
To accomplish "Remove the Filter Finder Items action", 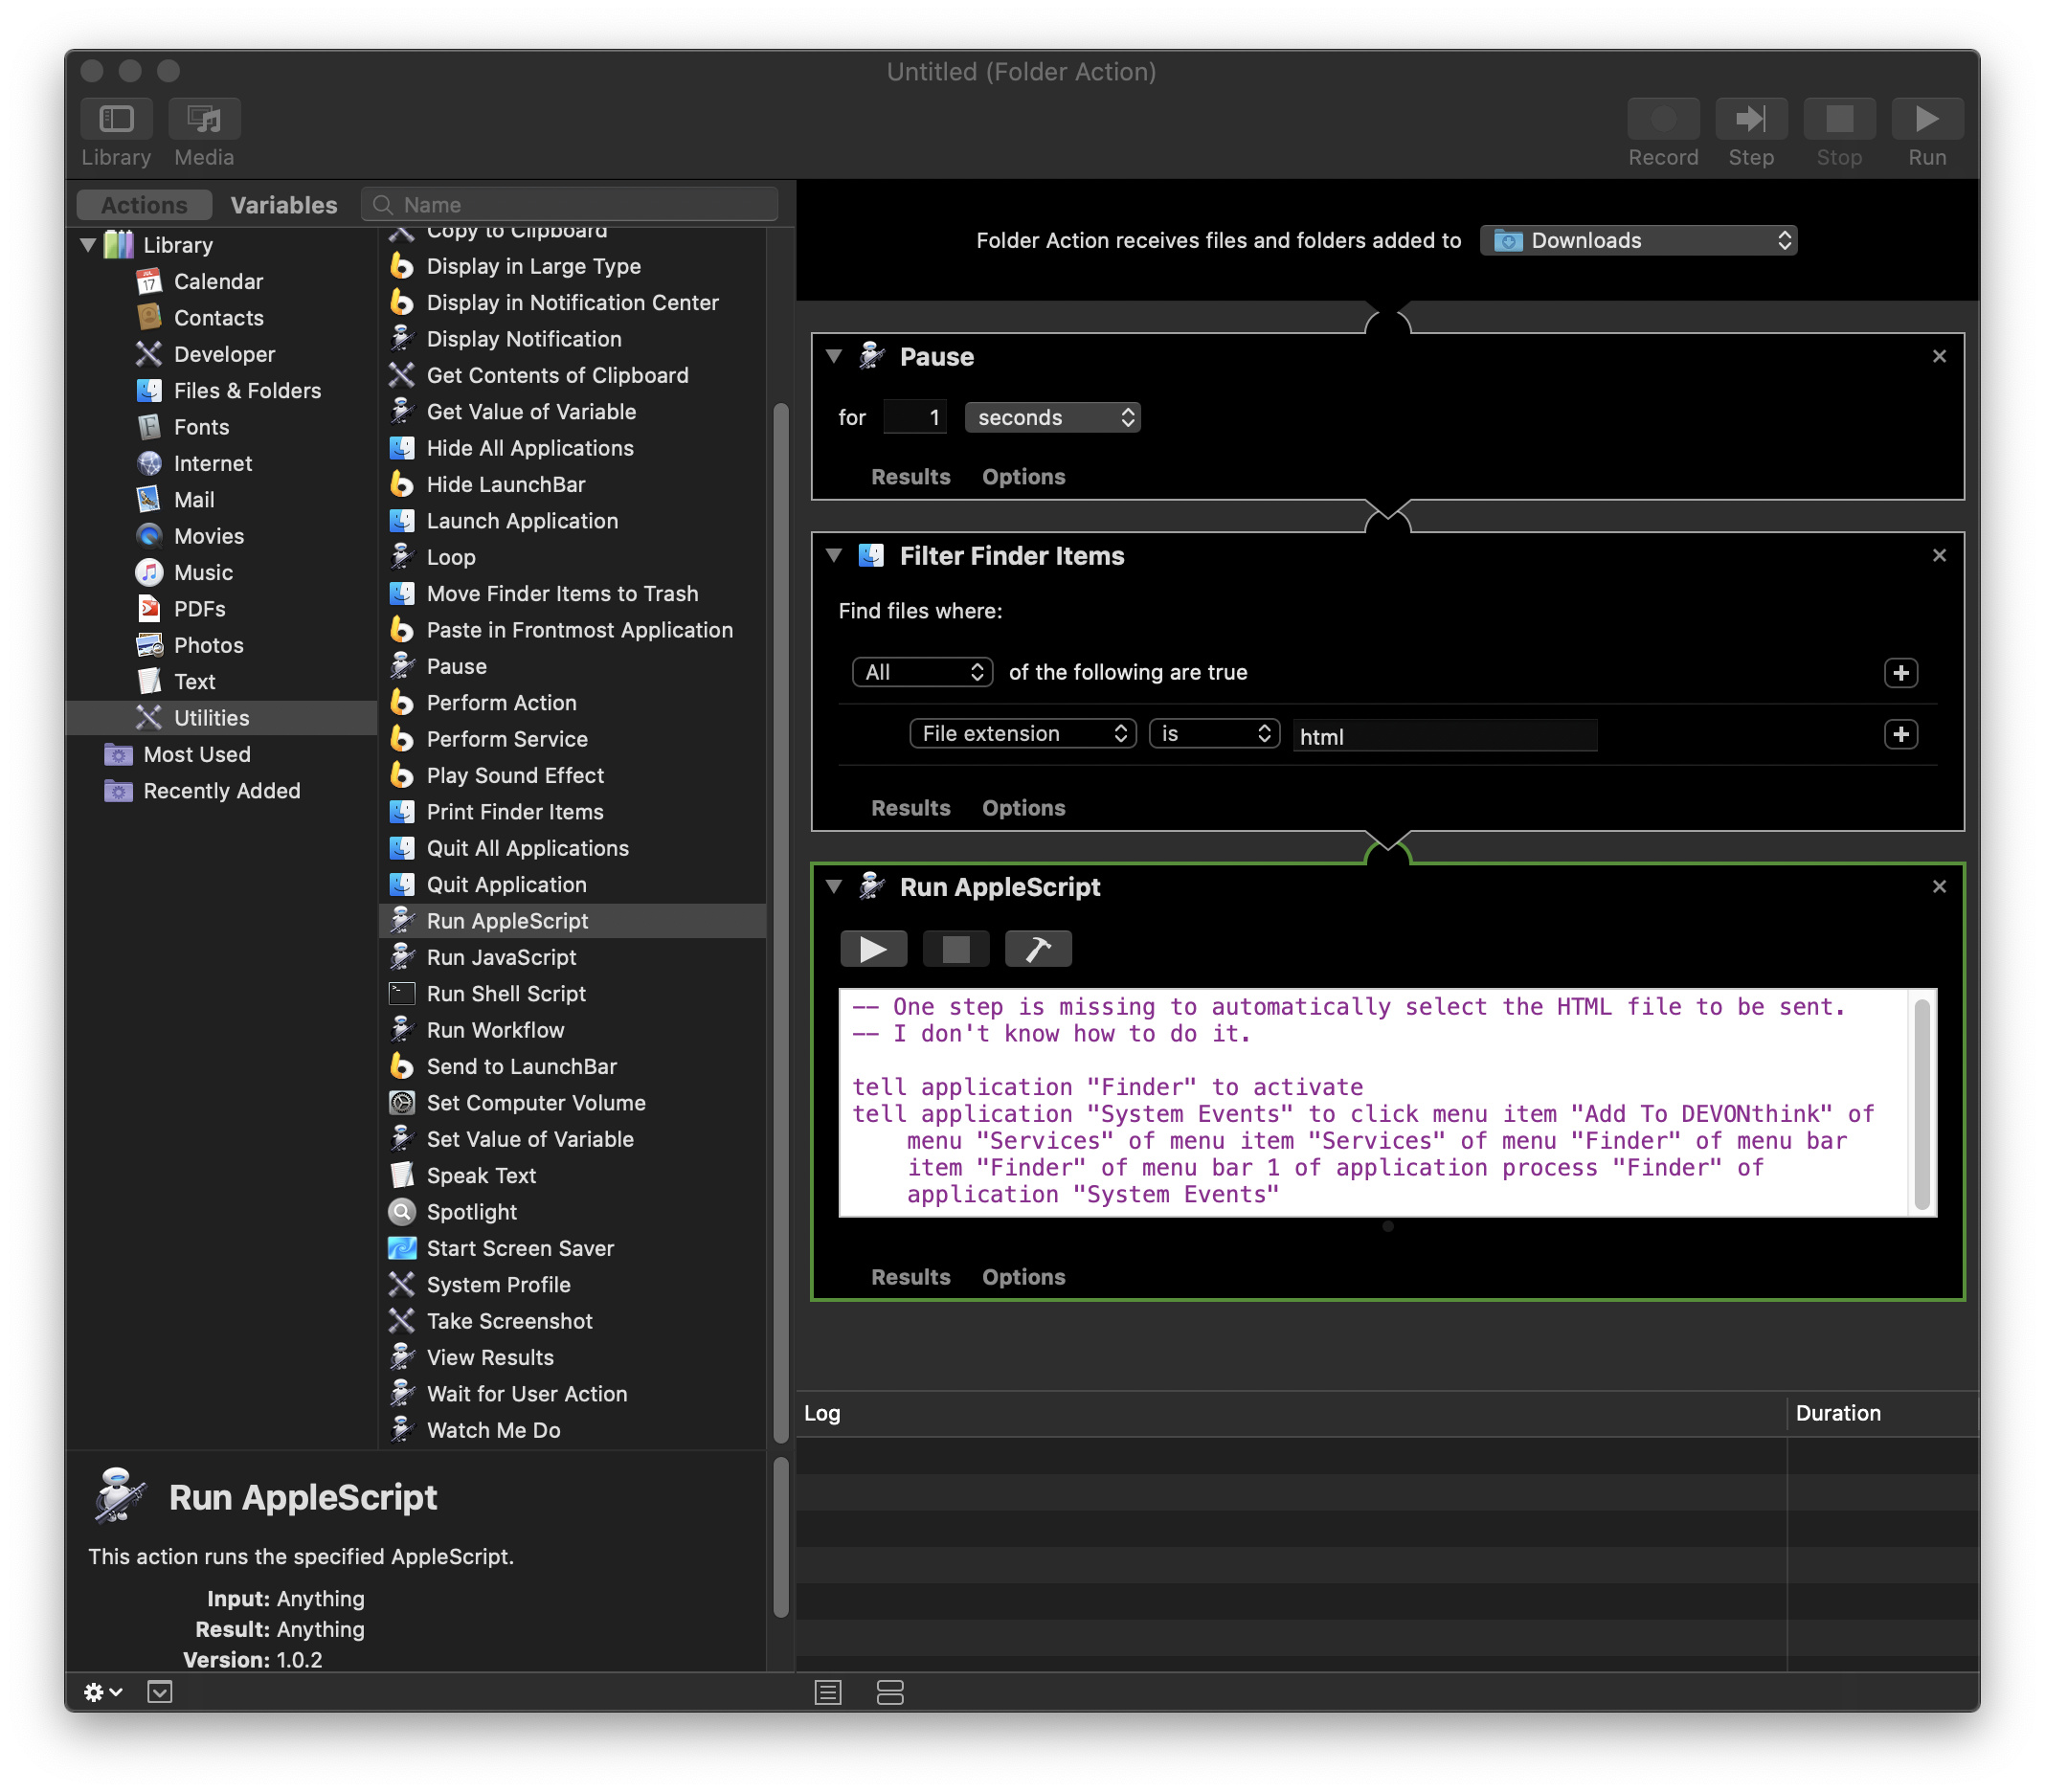I will (1938, 555).
